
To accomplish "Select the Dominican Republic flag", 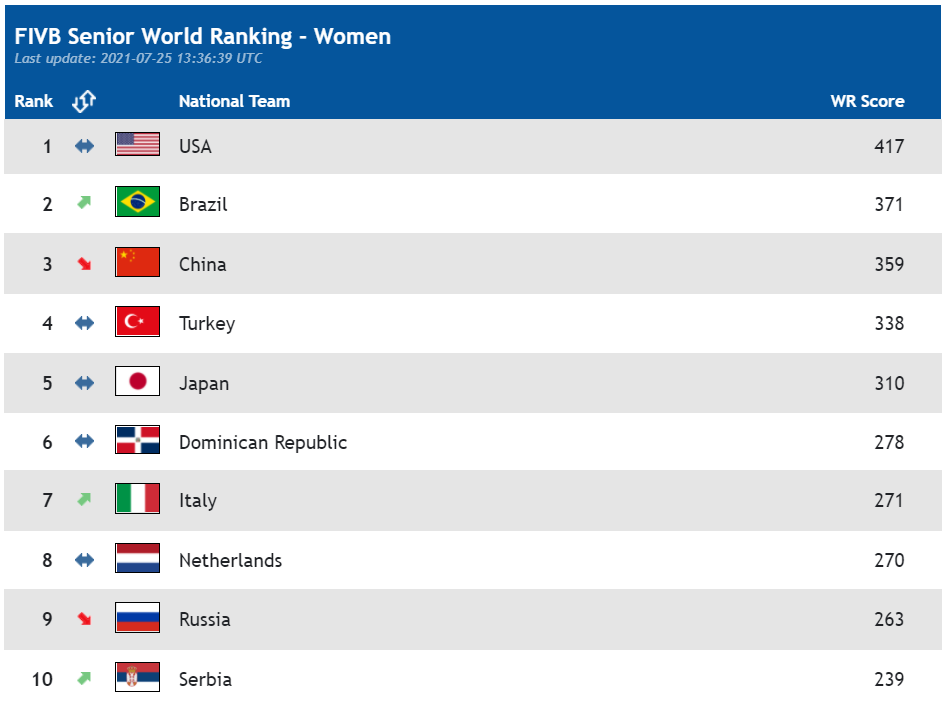I will pos(137,440).
